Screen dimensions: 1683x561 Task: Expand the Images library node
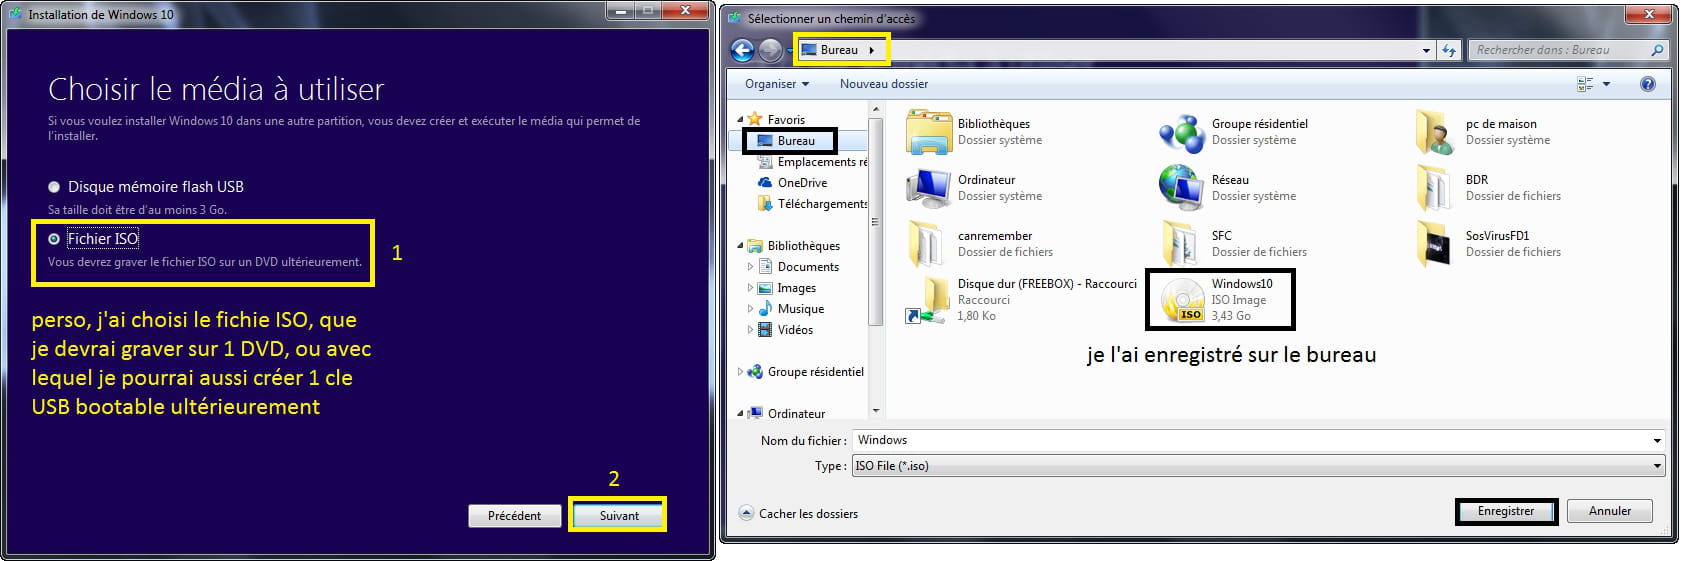click(x=751, y=288)
